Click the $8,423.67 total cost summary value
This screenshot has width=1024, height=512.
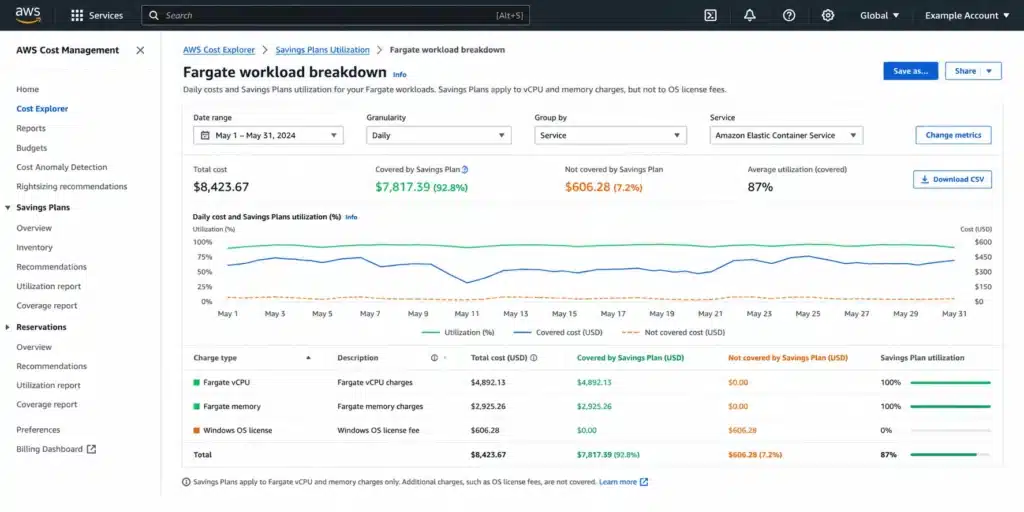(x=221, y=187)
